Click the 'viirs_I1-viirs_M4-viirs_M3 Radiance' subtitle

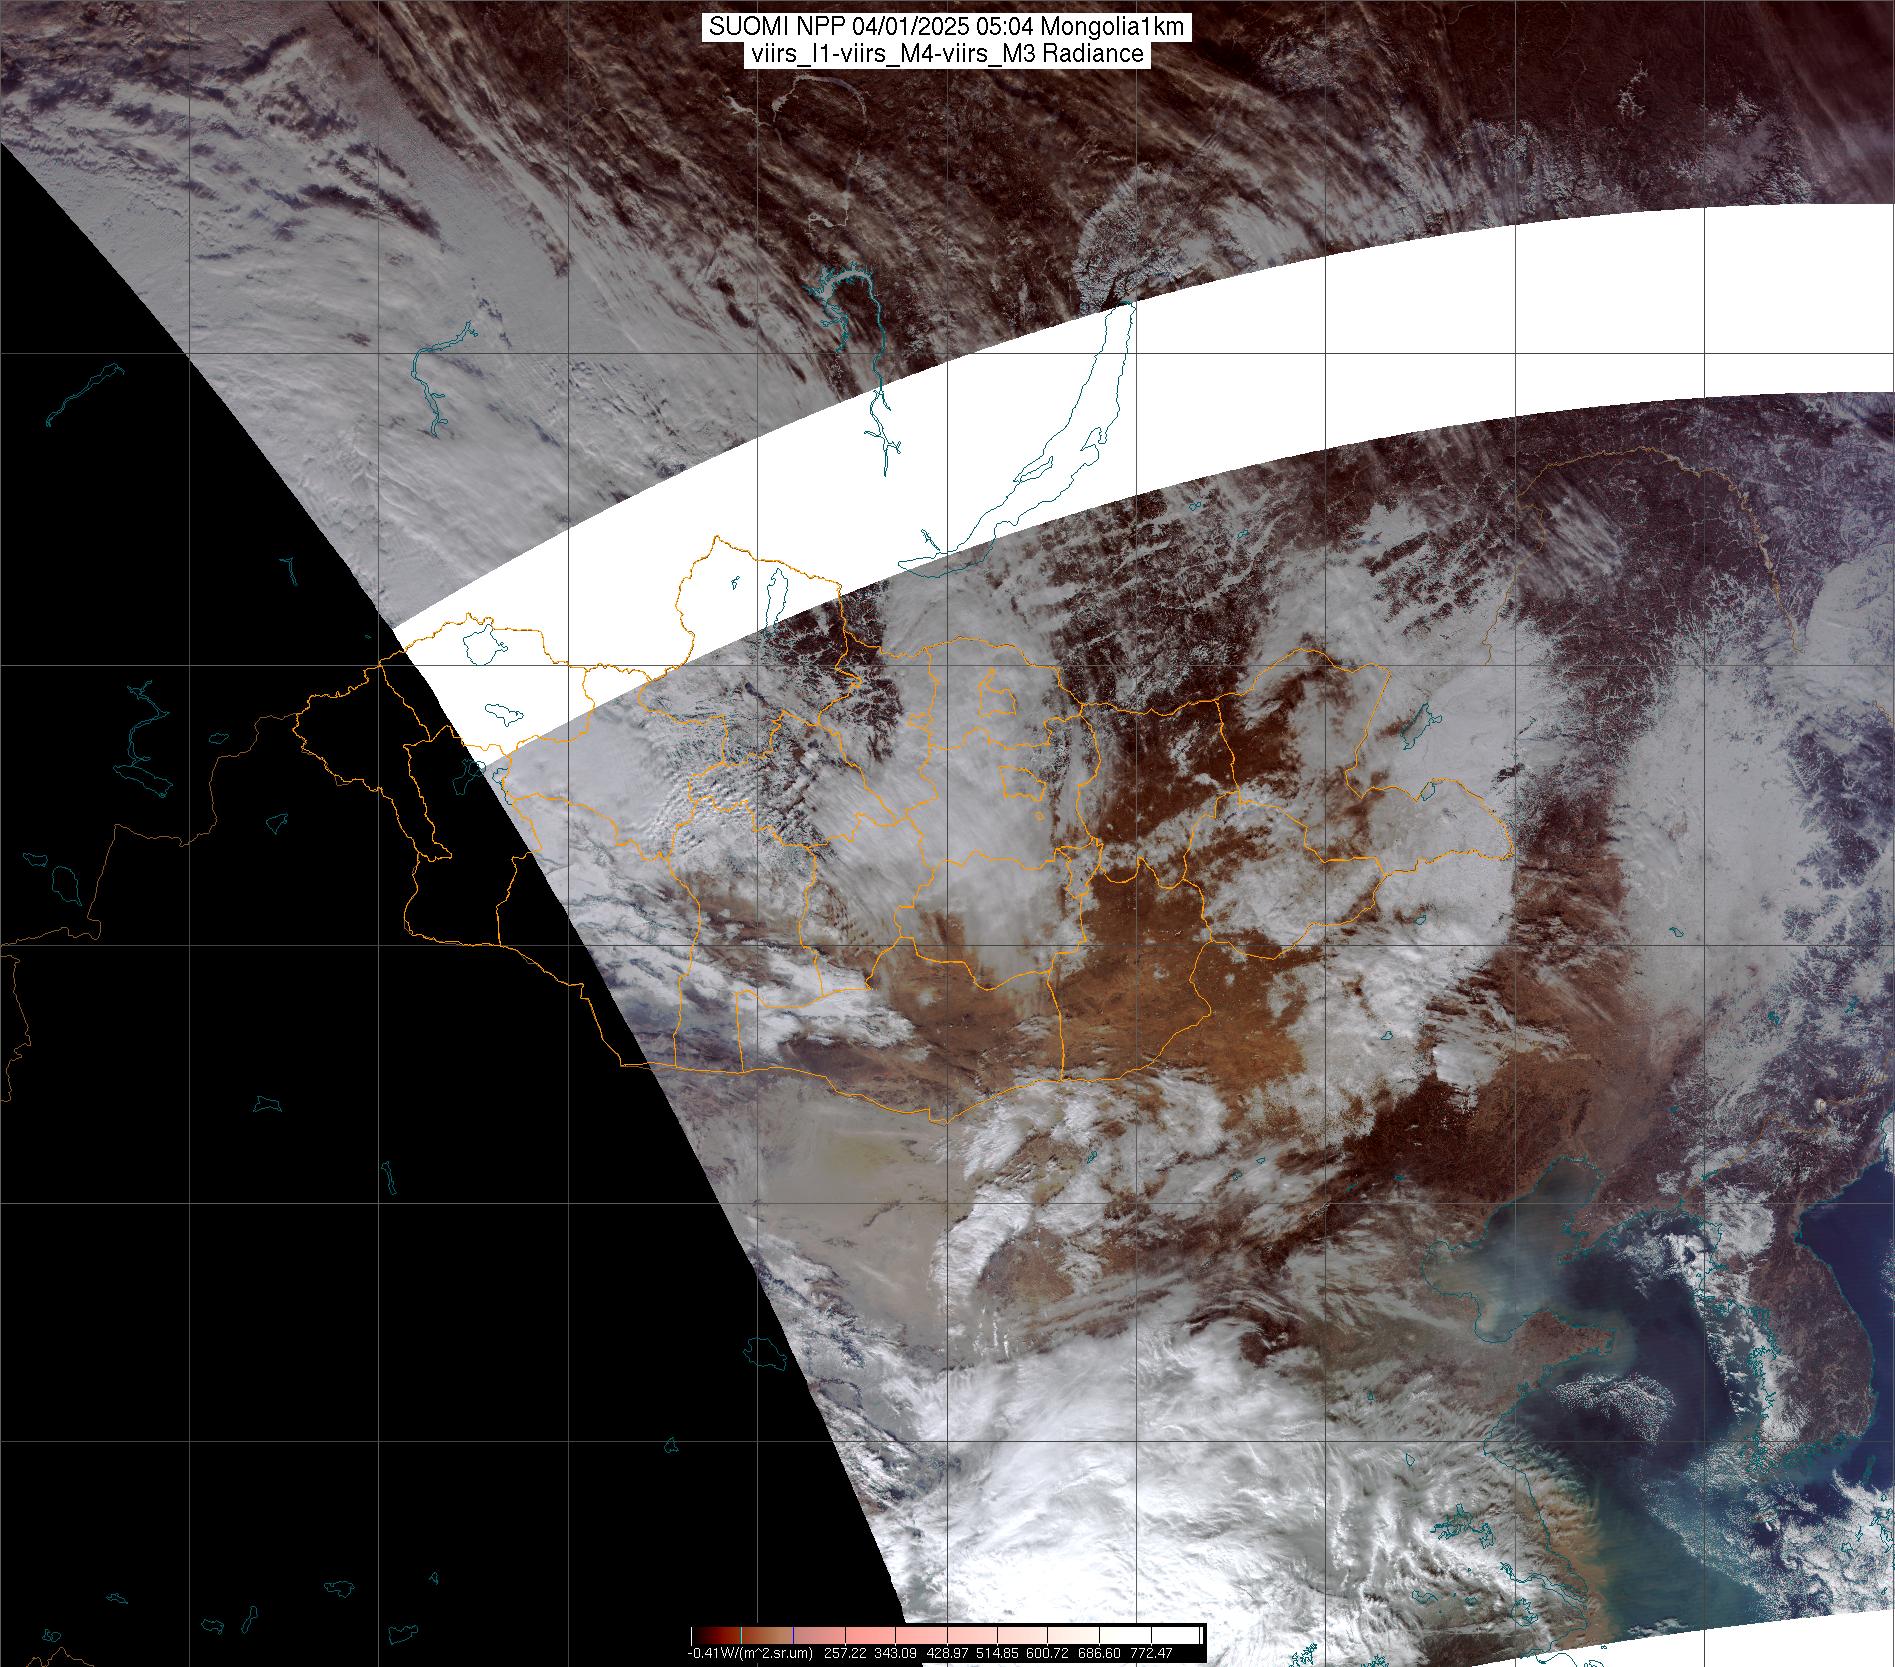point(946,54)
